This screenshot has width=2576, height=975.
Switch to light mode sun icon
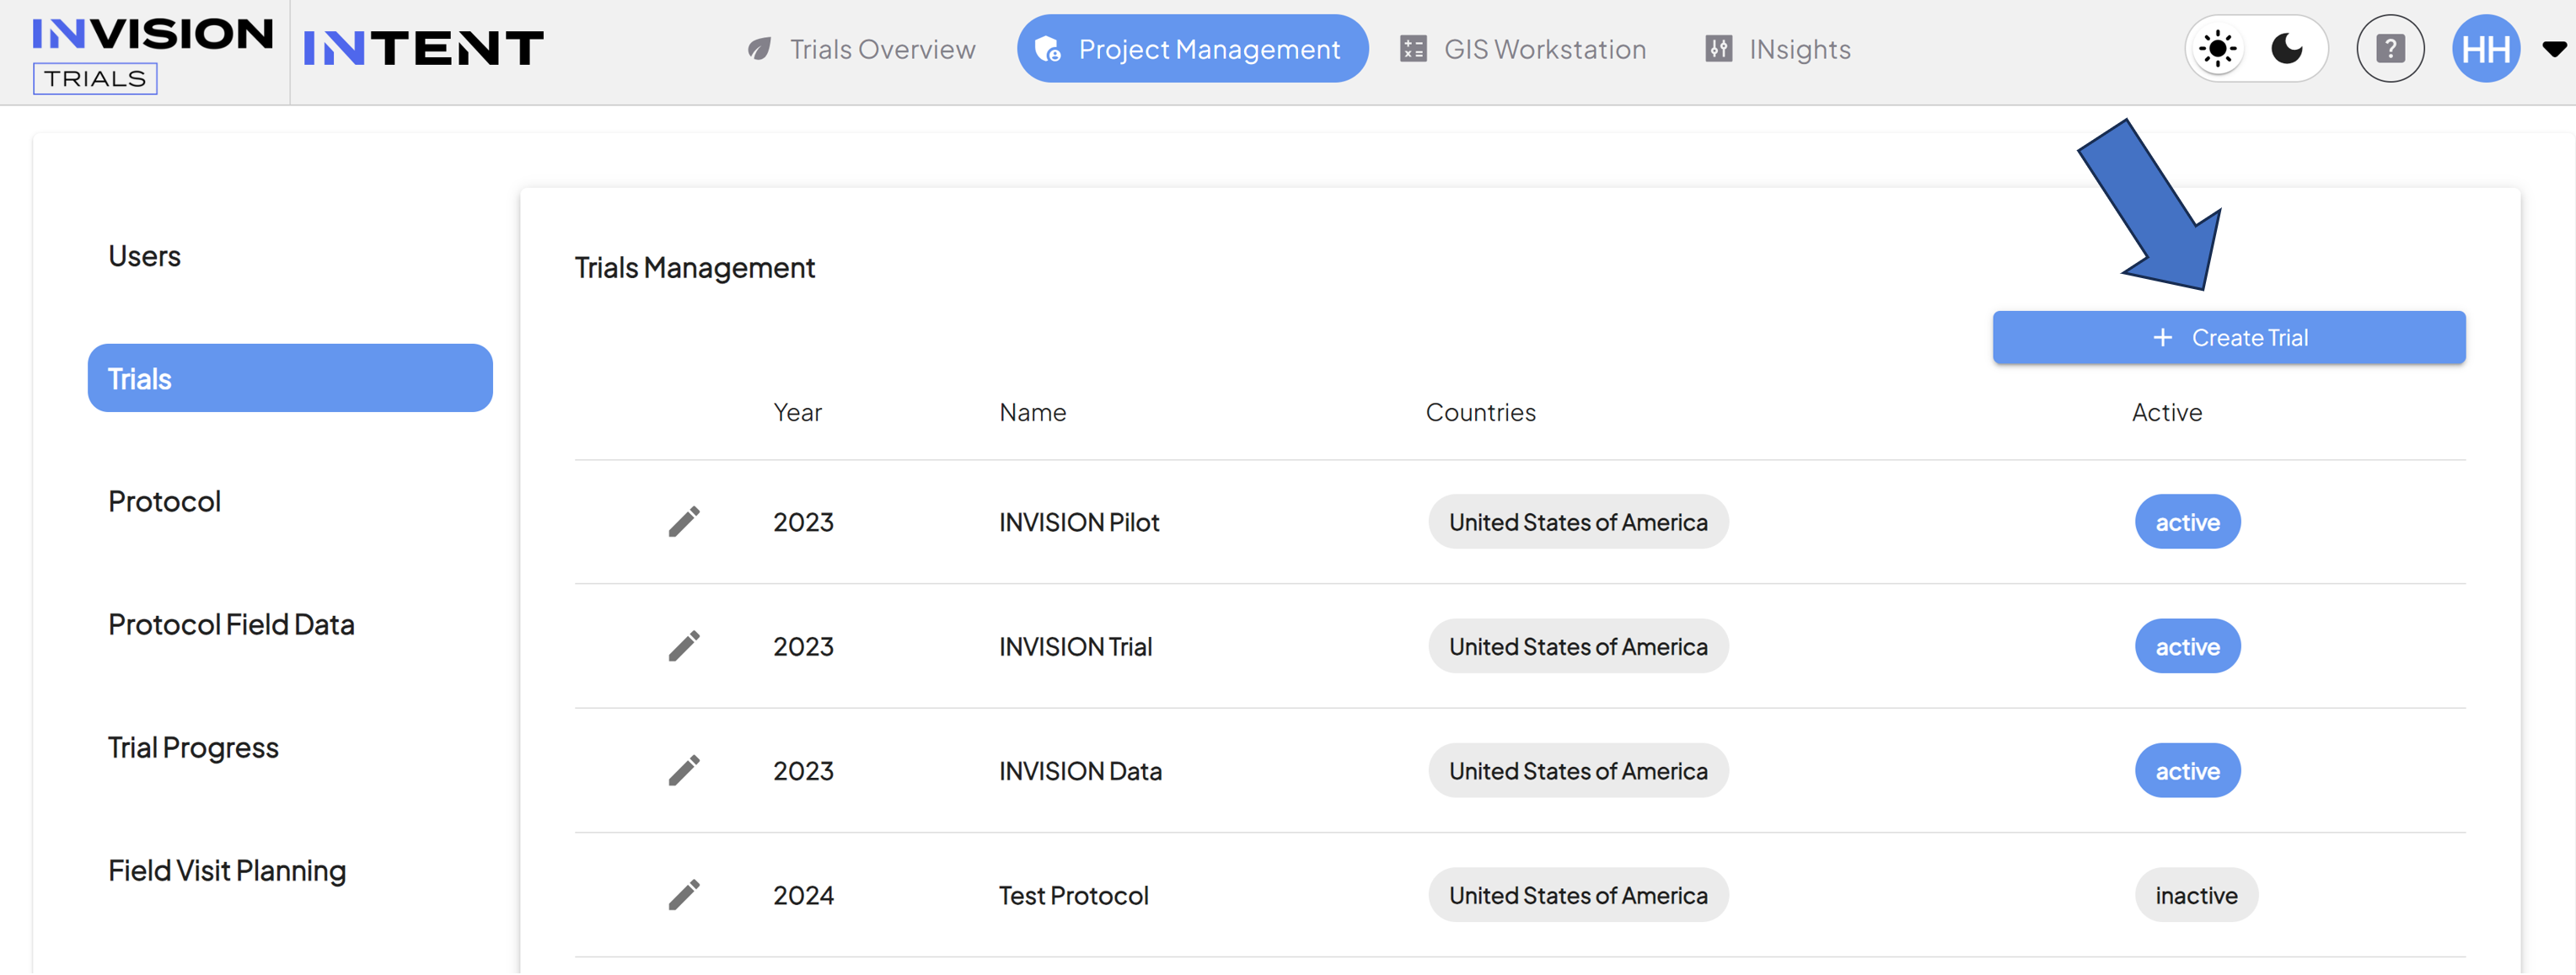(2217, 48)
